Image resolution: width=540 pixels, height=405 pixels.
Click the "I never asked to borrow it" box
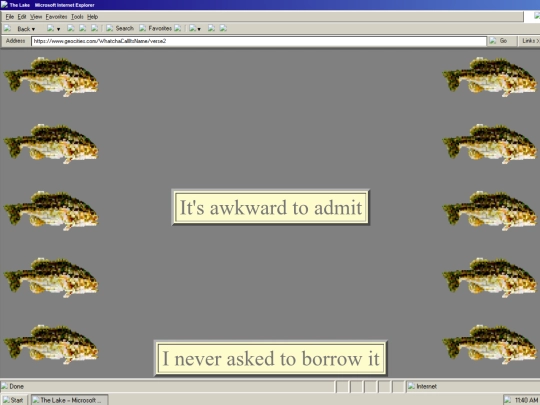pos(271,359)
